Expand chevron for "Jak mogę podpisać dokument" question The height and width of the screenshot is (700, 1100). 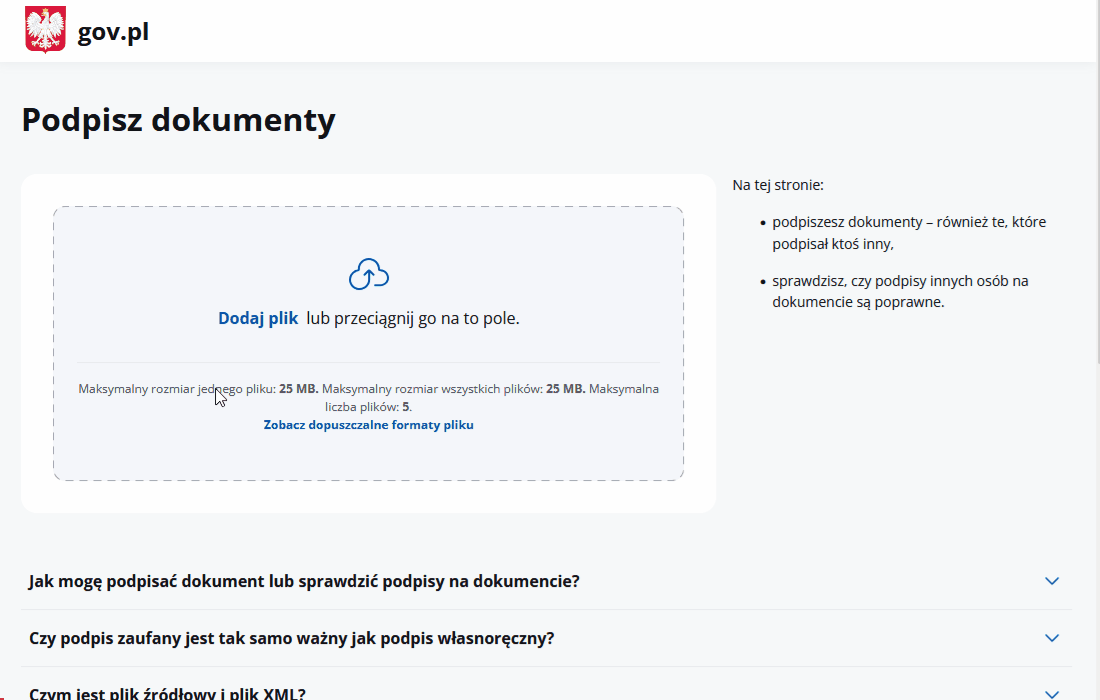[x=1051, y=581]
